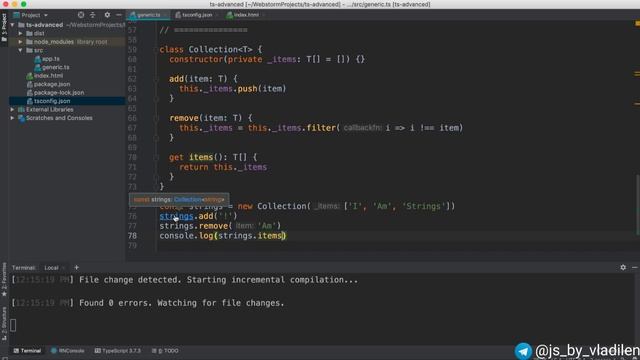The width and height of the screenshot is (640, 360).
Task: Collapse the ts-advanced root folder
Action: (x=13, y=25)
